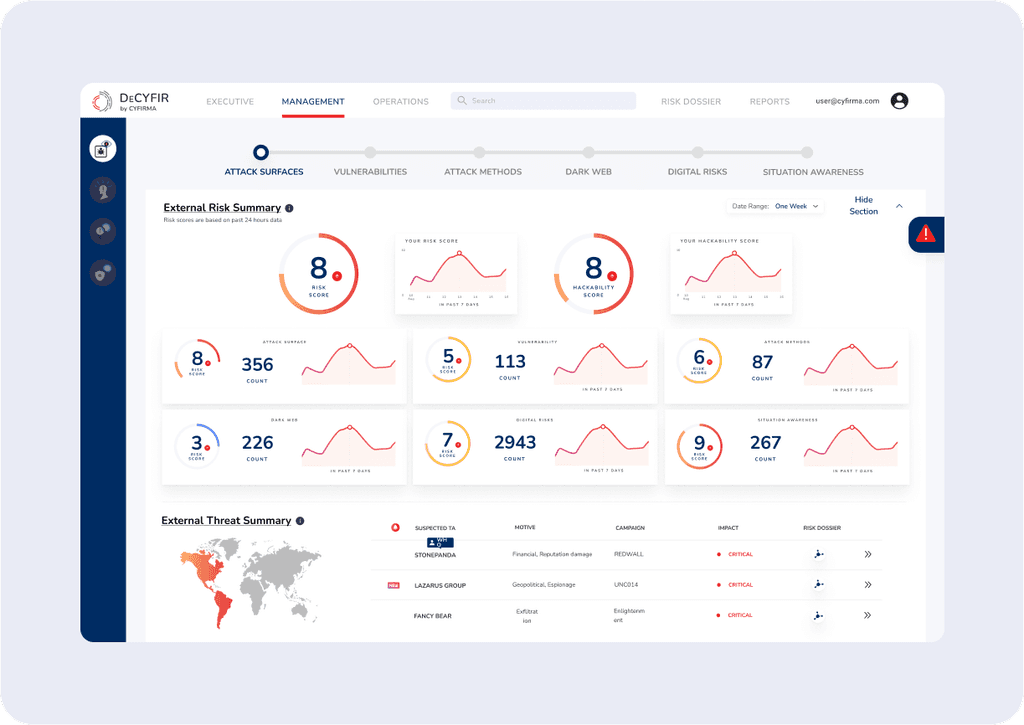Open the REPORTS menu
1024x725 pixels.
[x=769, y=102]
